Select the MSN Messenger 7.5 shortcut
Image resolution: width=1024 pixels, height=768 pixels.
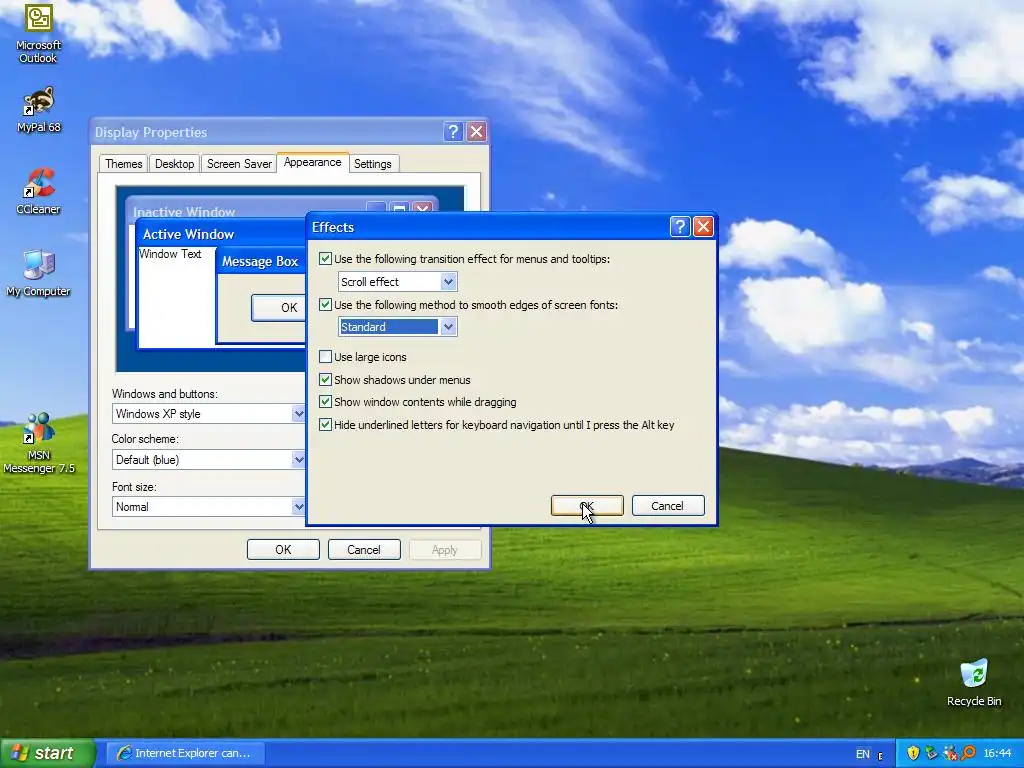pyautogui.click(x=39, y=443)
